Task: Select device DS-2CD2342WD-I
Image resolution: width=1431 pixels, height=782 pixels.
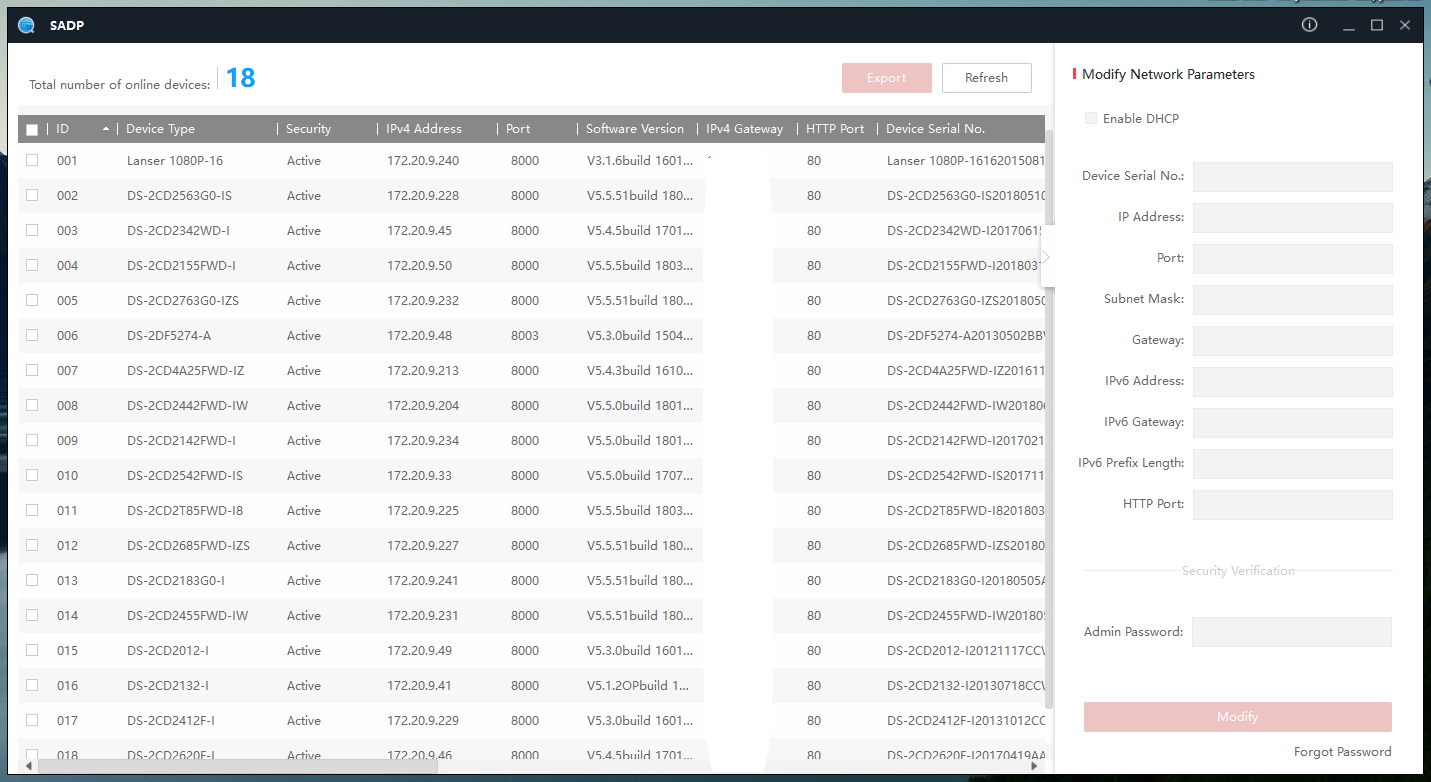Action: 178,231
